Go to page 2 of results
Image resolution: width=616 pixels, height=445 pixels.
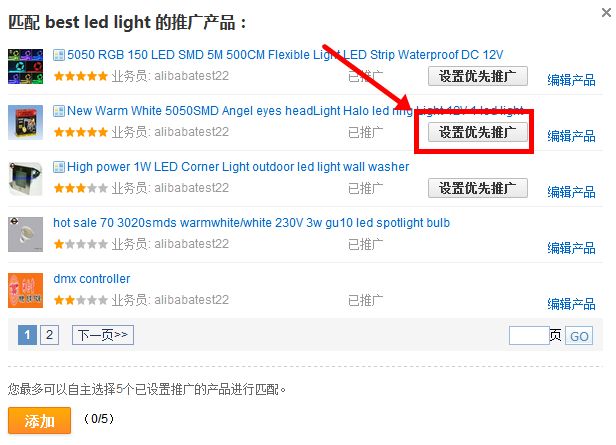coord(50,335)
